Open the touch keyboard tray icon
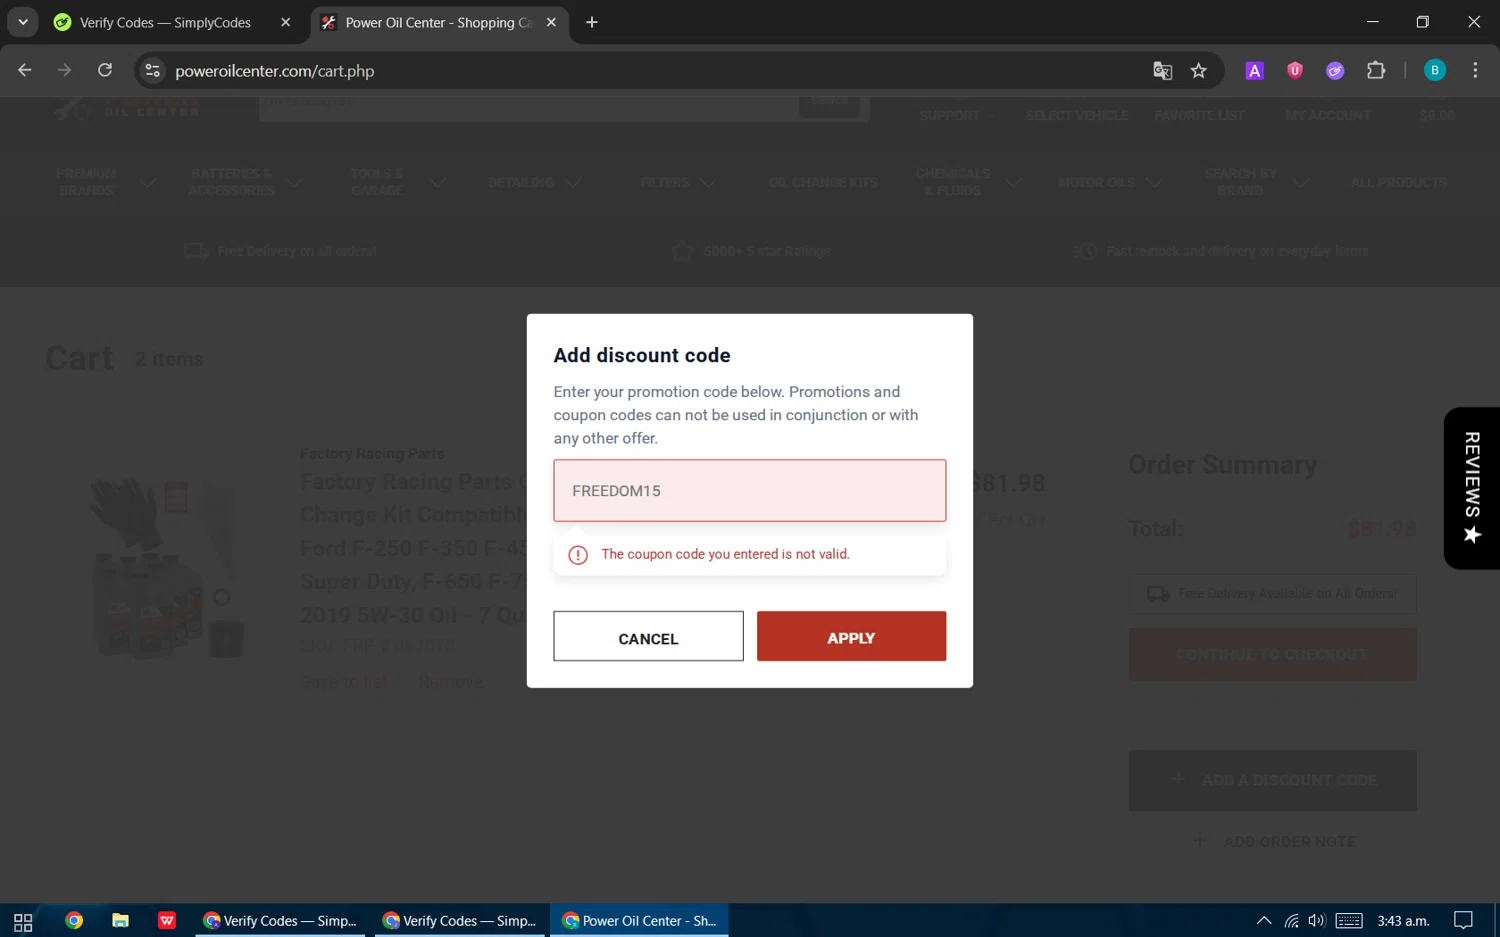Screen dimensions: 1500x937 1349,921
